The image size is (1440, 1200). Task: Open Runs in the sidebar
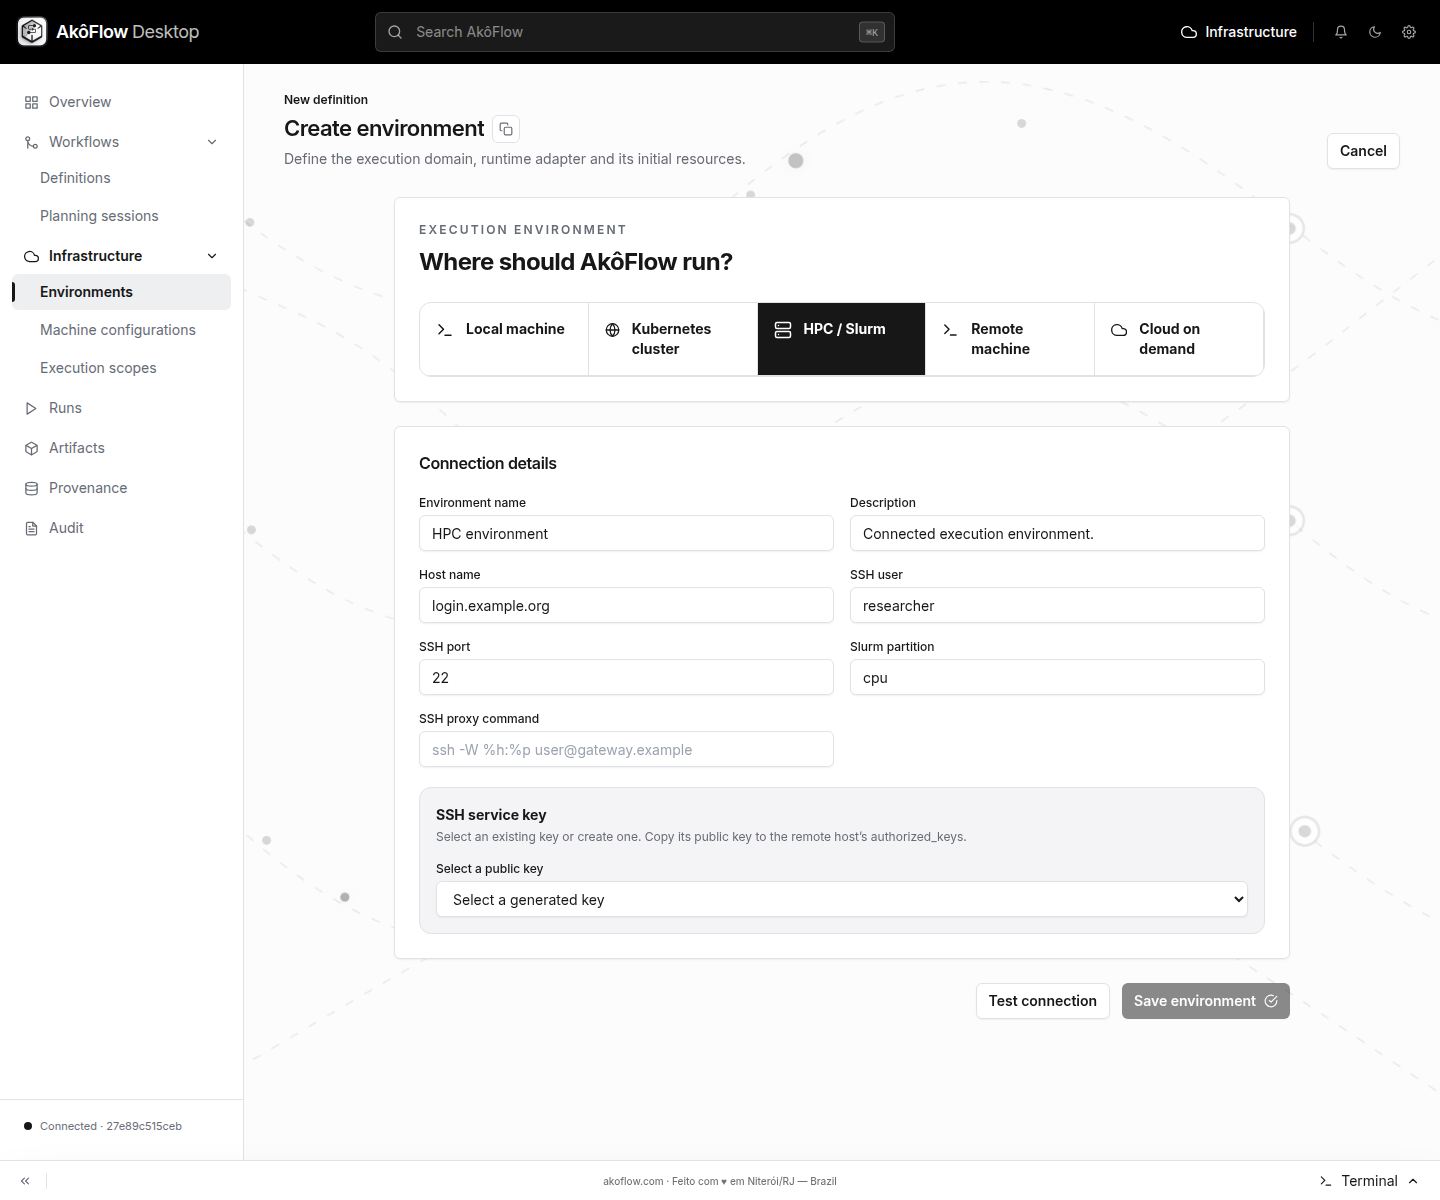[121, 408]
